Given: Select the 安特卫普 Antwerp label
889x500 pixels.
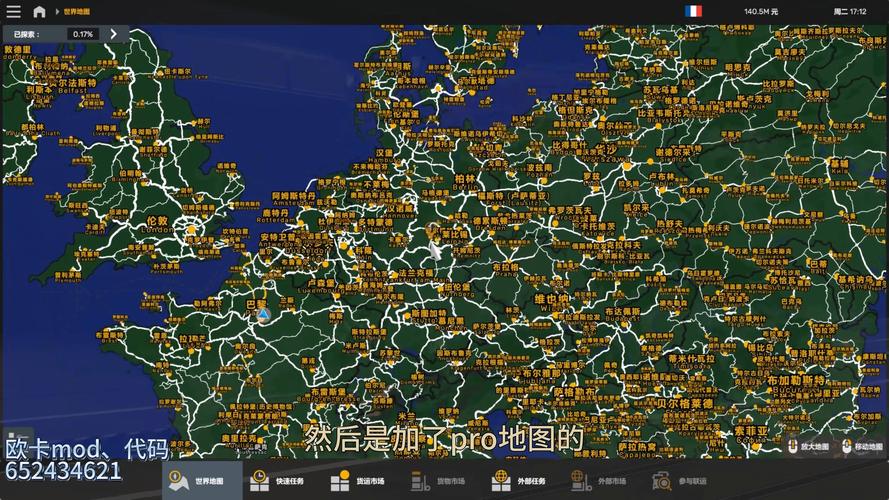Looking at the screenshot, I should (278, 238).
